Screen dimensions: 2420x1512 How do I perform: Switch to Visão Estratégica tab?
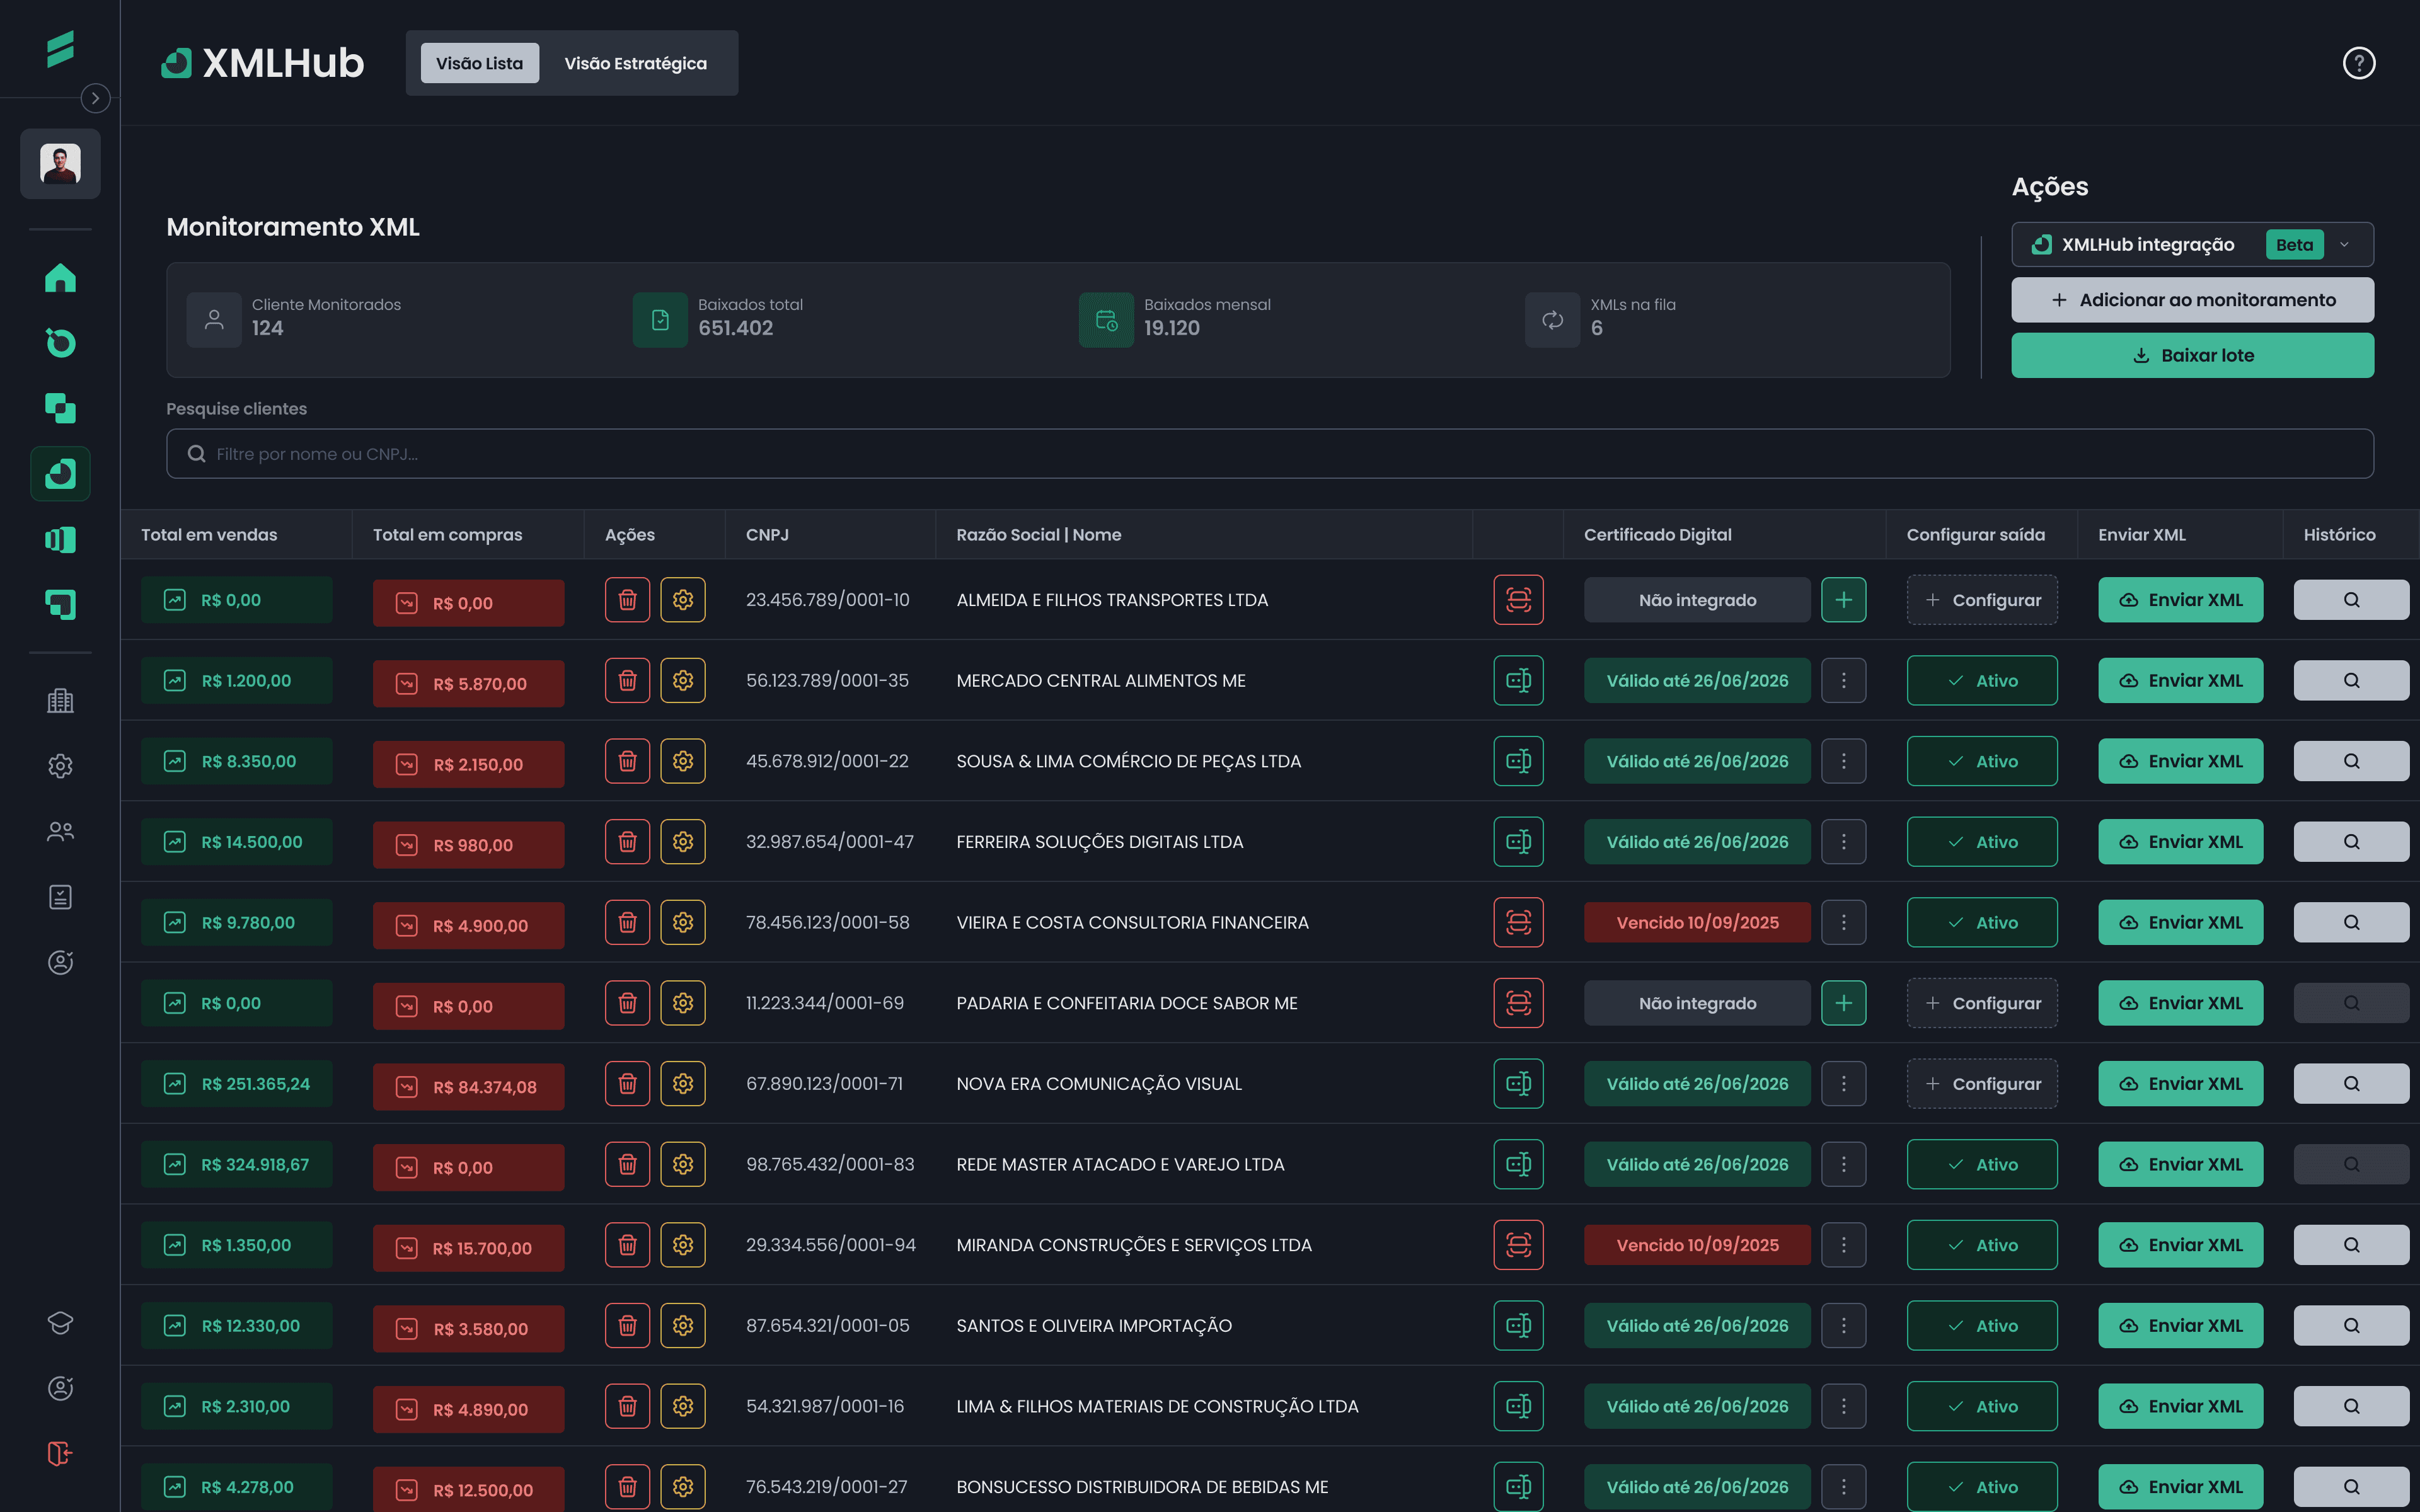click(x=635, y=63)
